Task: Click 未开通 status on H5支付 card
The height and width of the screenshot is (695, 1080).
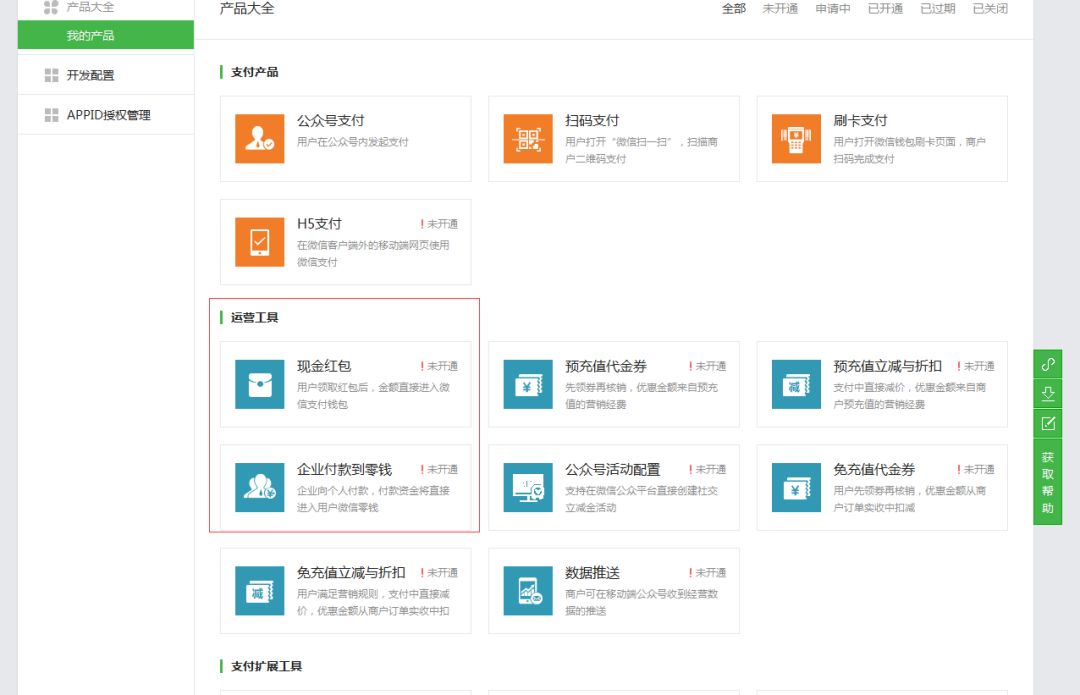Action: 439,224
